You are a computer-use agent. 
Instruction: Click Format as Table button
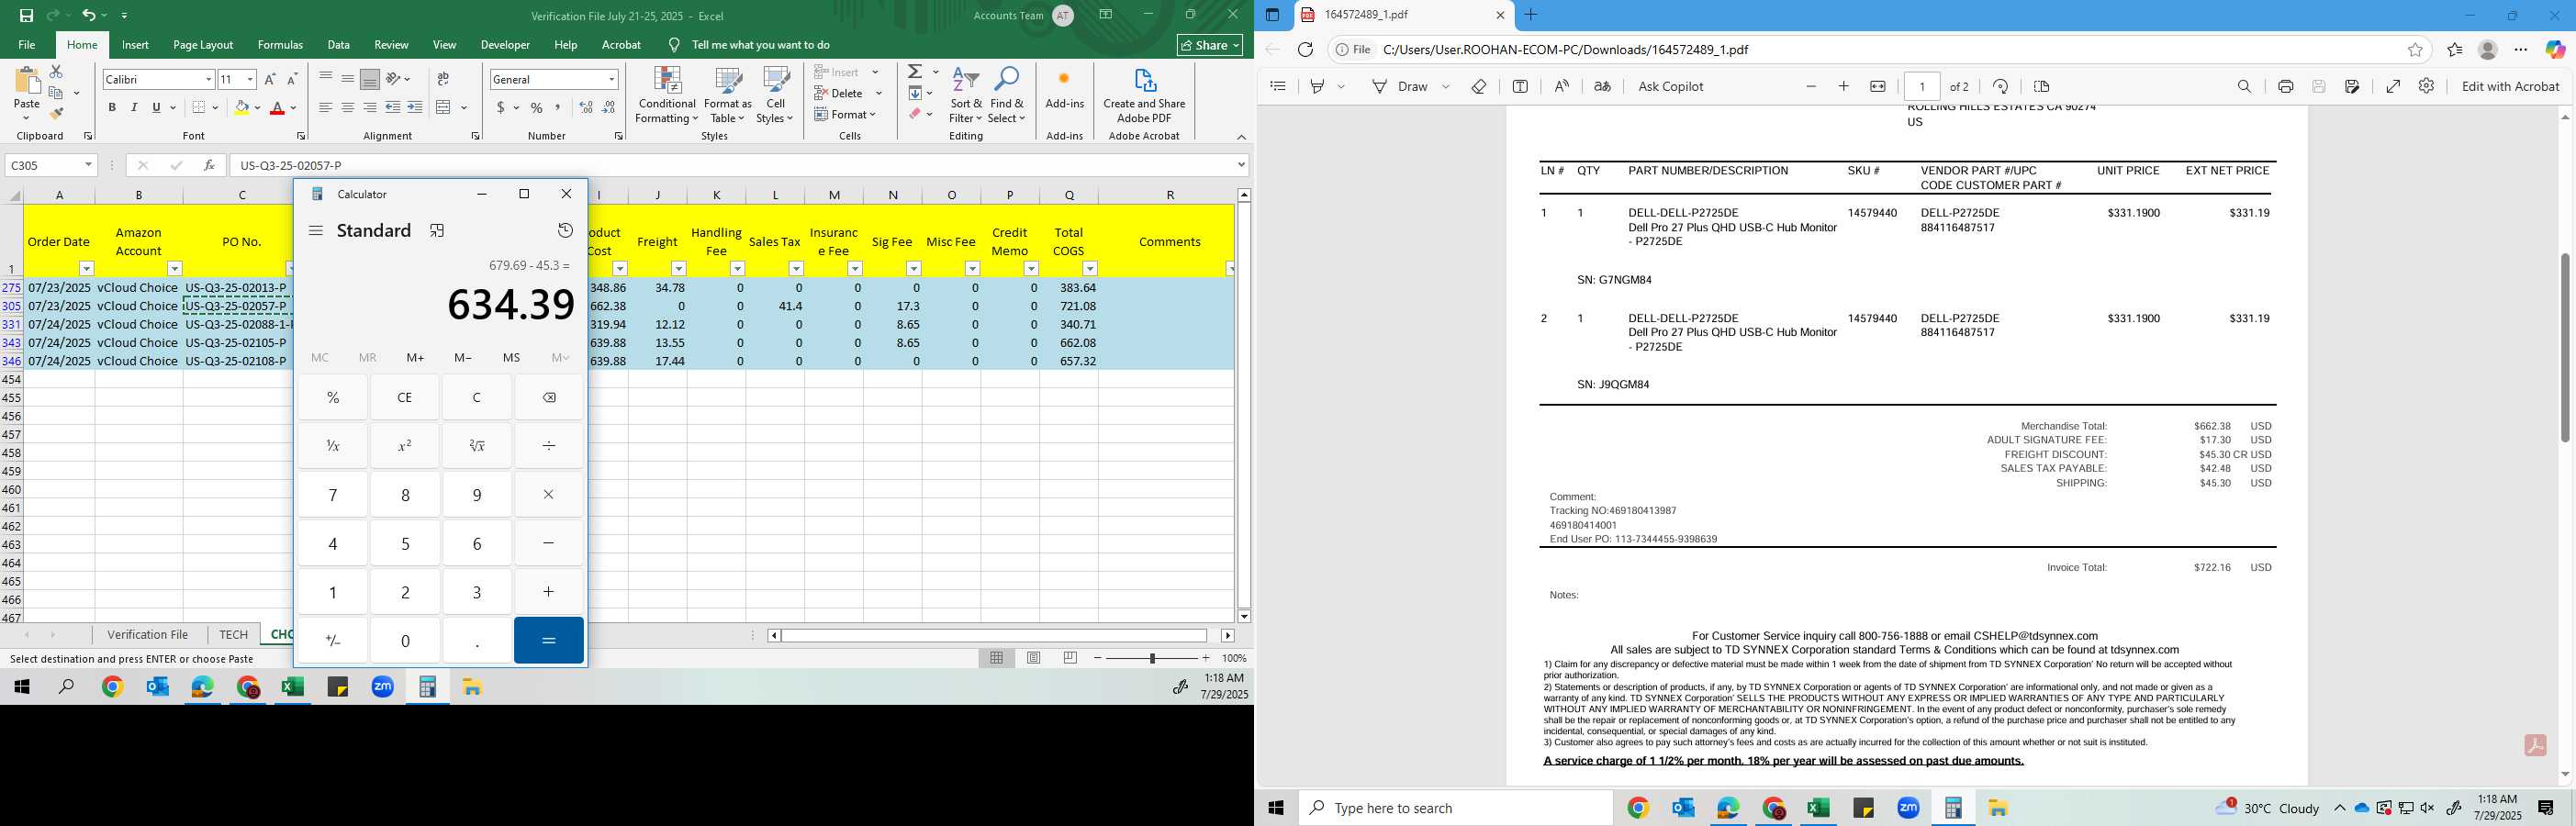(x=728, y=95)
